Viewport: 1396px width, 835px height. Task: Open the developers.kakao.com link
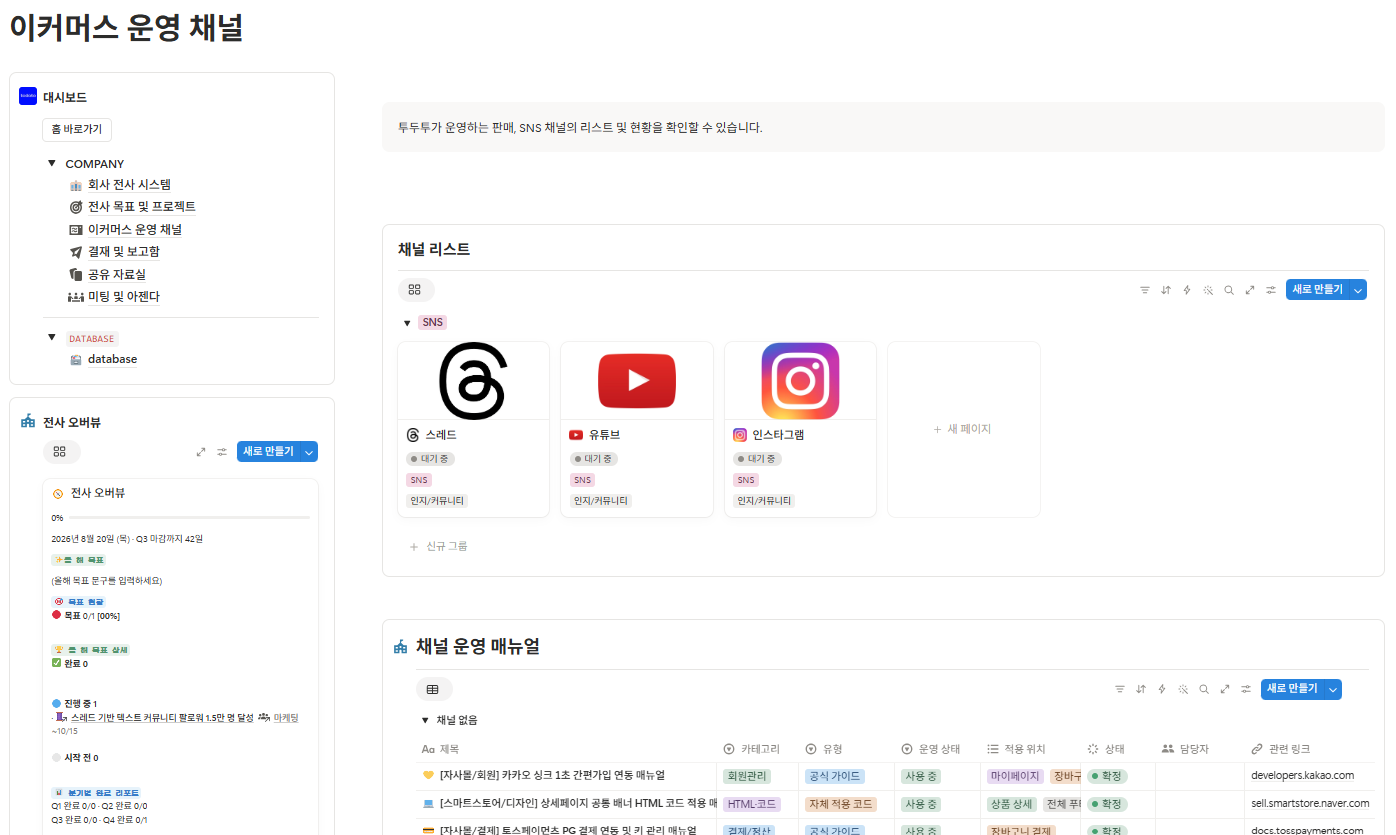coord(1303,775)
